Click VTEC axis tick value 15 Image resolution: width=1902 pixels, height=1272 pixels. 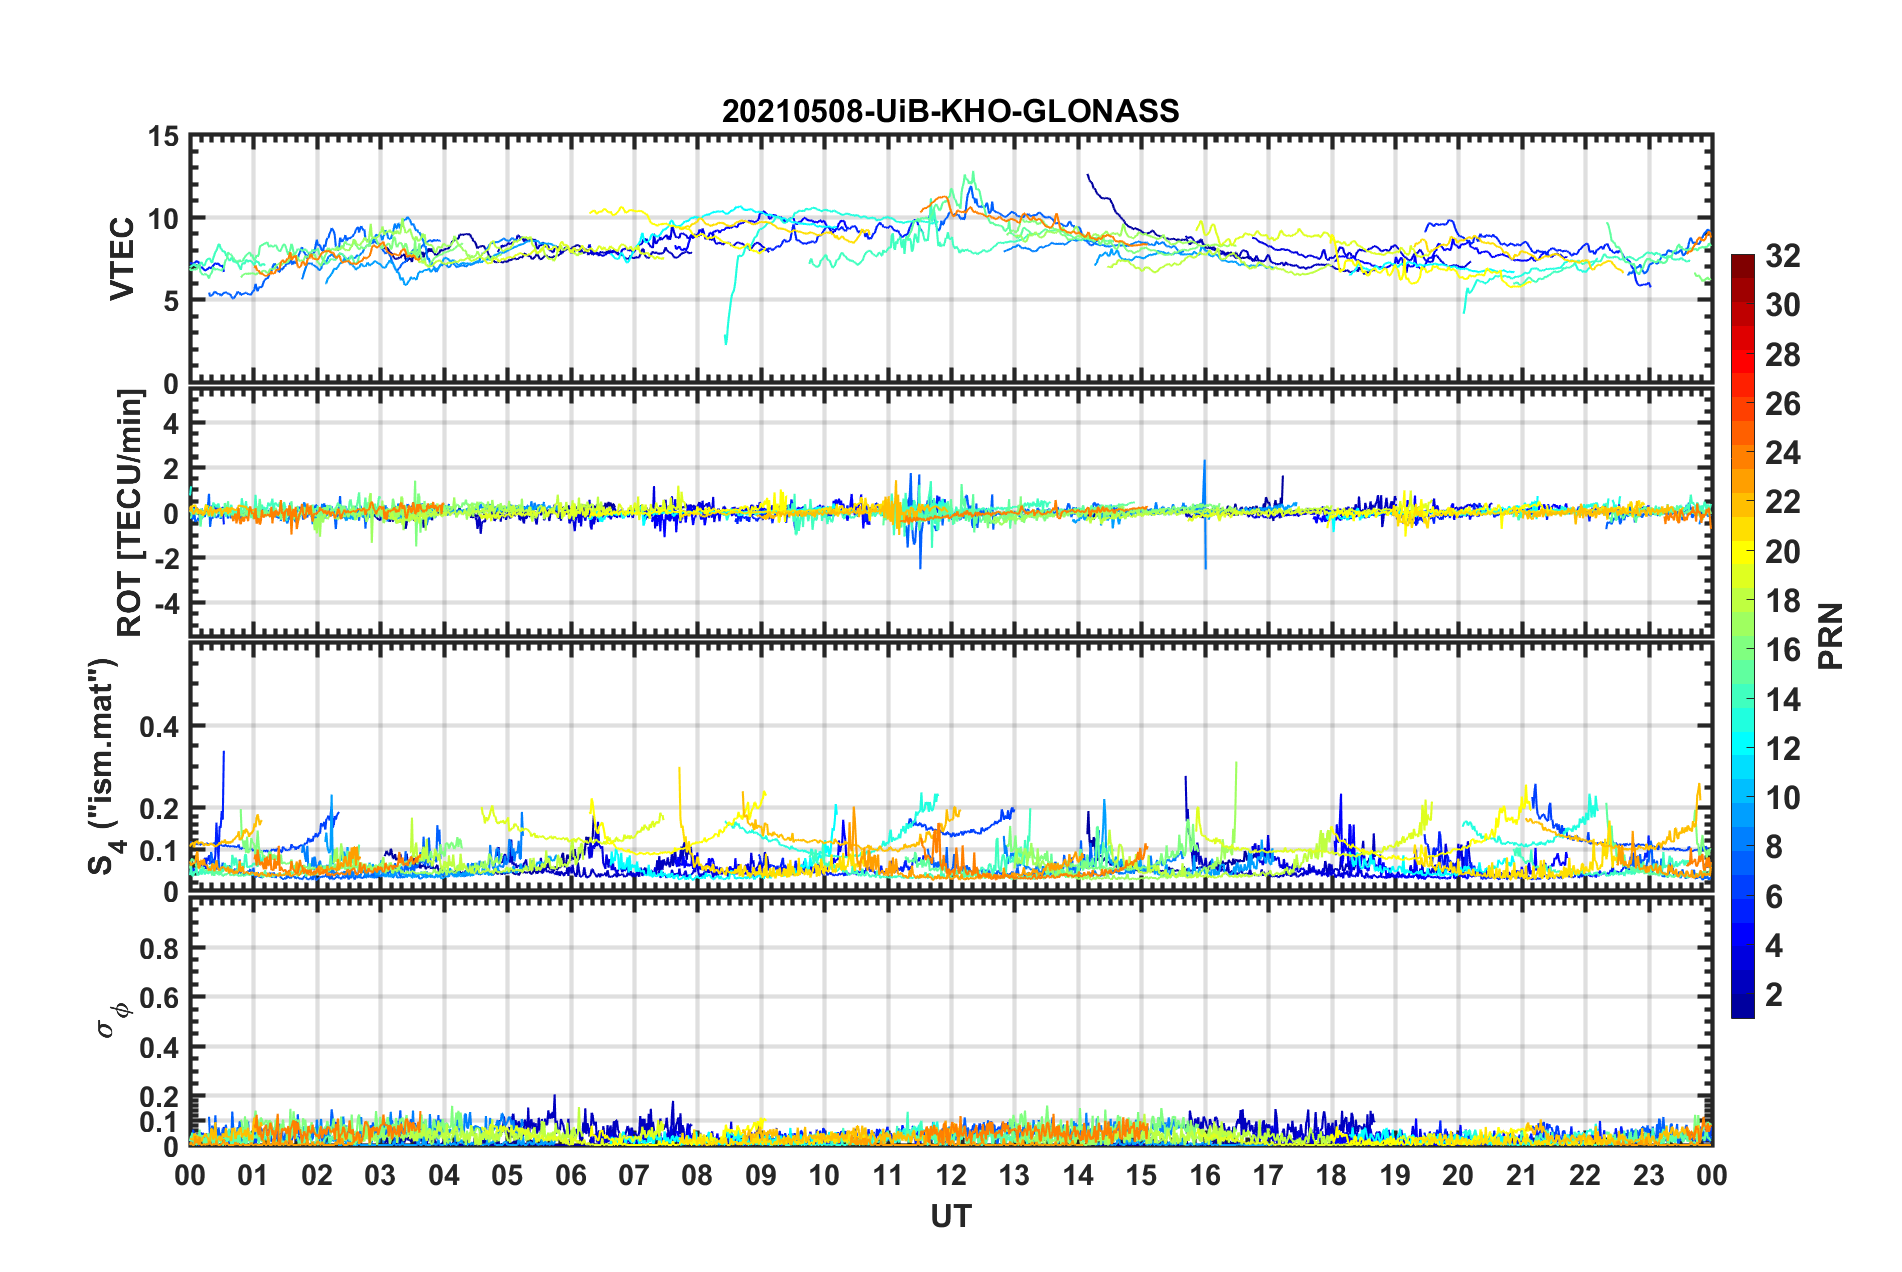coord(163,136)
